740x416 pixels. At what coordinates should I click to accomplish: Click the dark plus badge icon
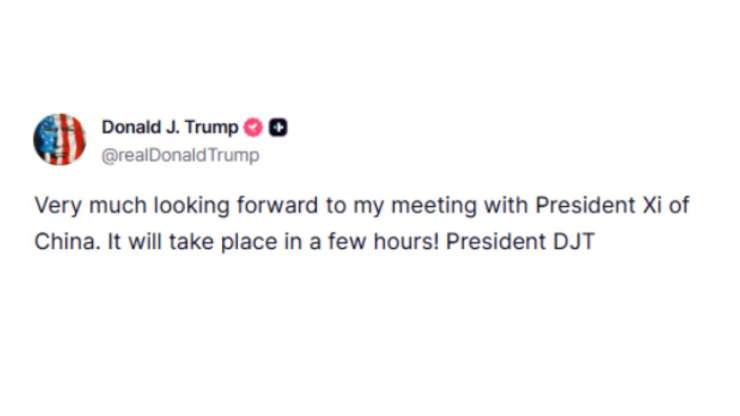click(x=281, y=128)
